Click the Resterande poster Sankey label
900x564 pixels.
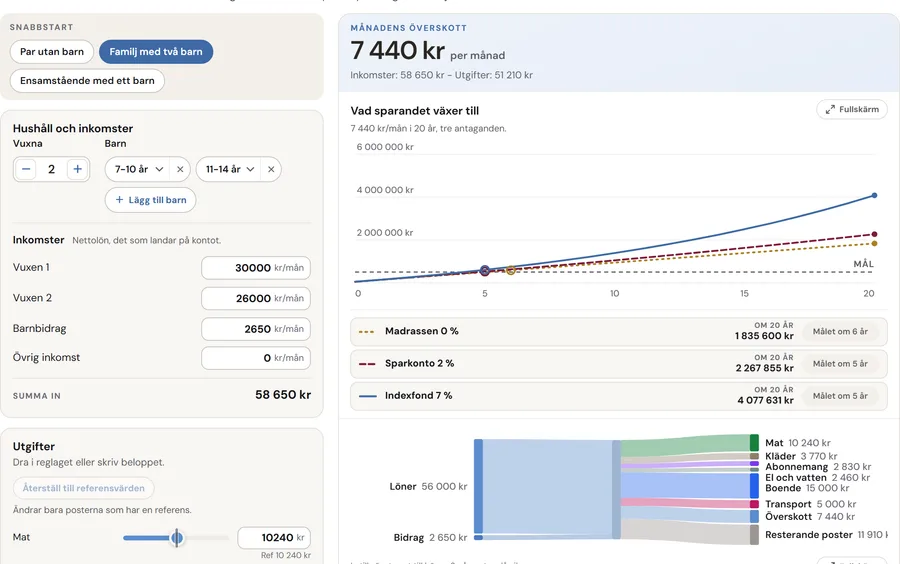click(826, 535)
